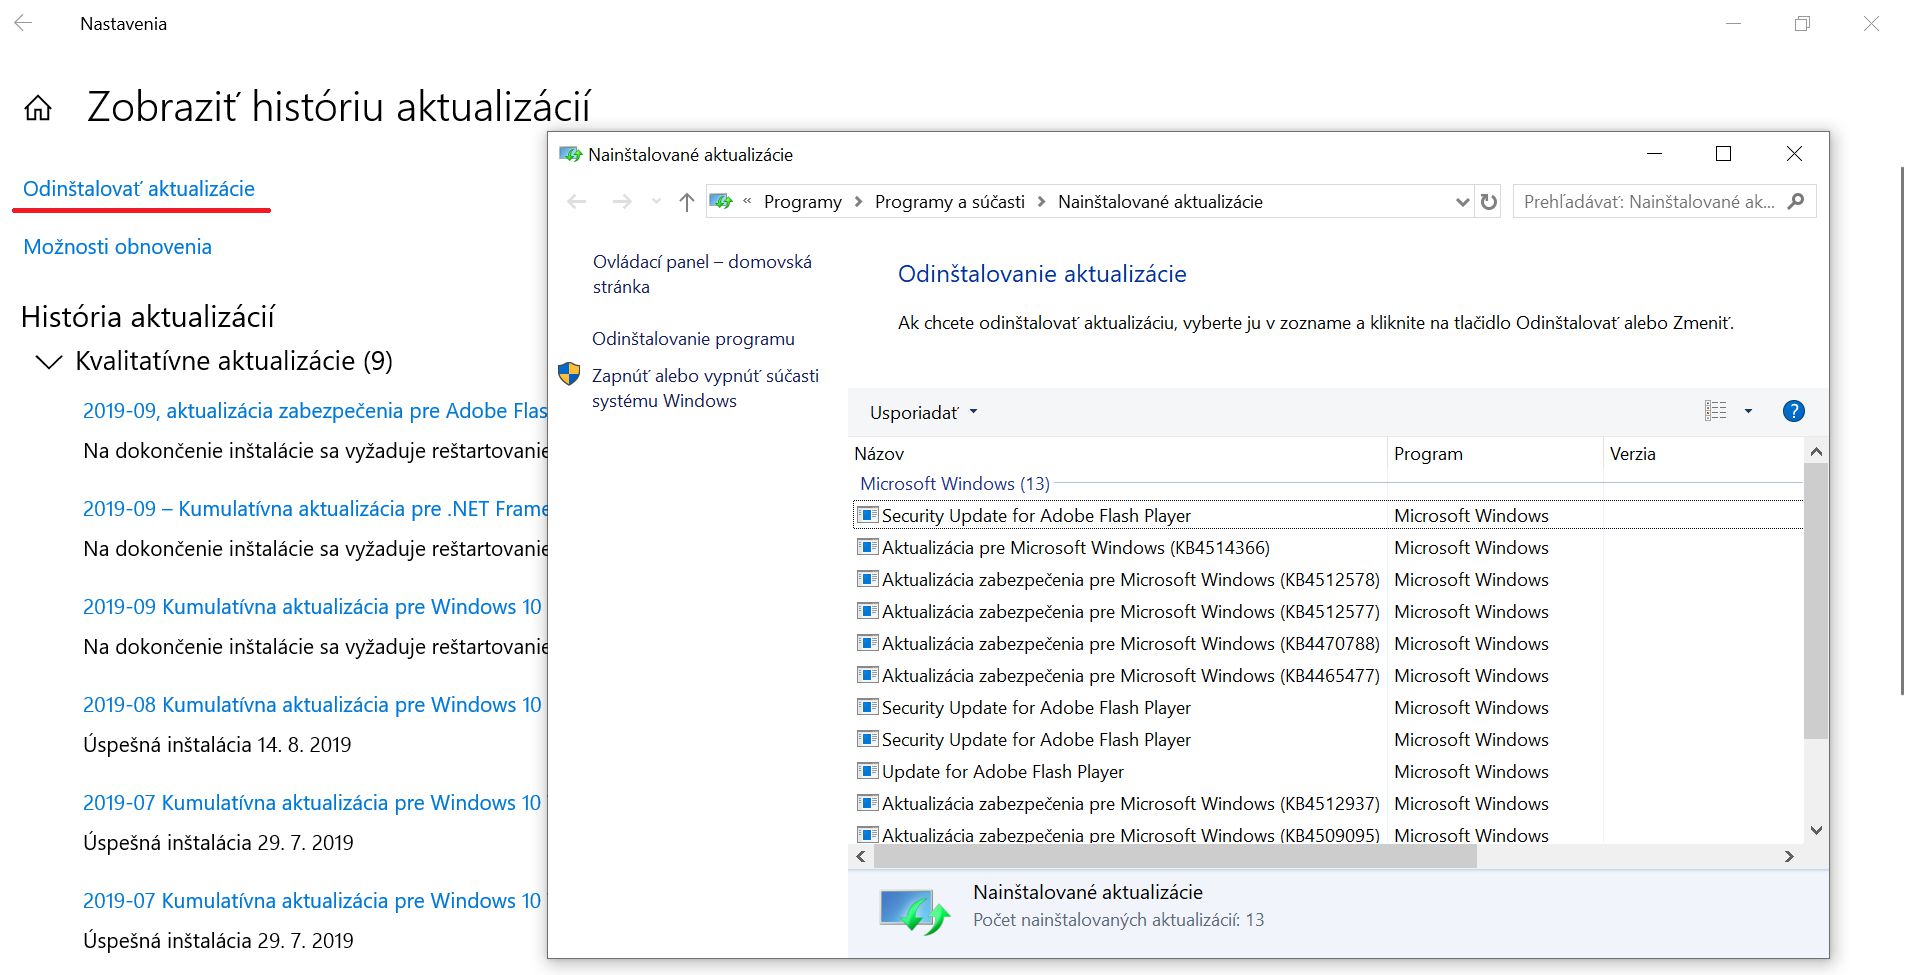Screen dimensions: 1907x975
Task: Click the chevron after Programy a súčasti breadcrumb
Action: (x=1041, y=202)
